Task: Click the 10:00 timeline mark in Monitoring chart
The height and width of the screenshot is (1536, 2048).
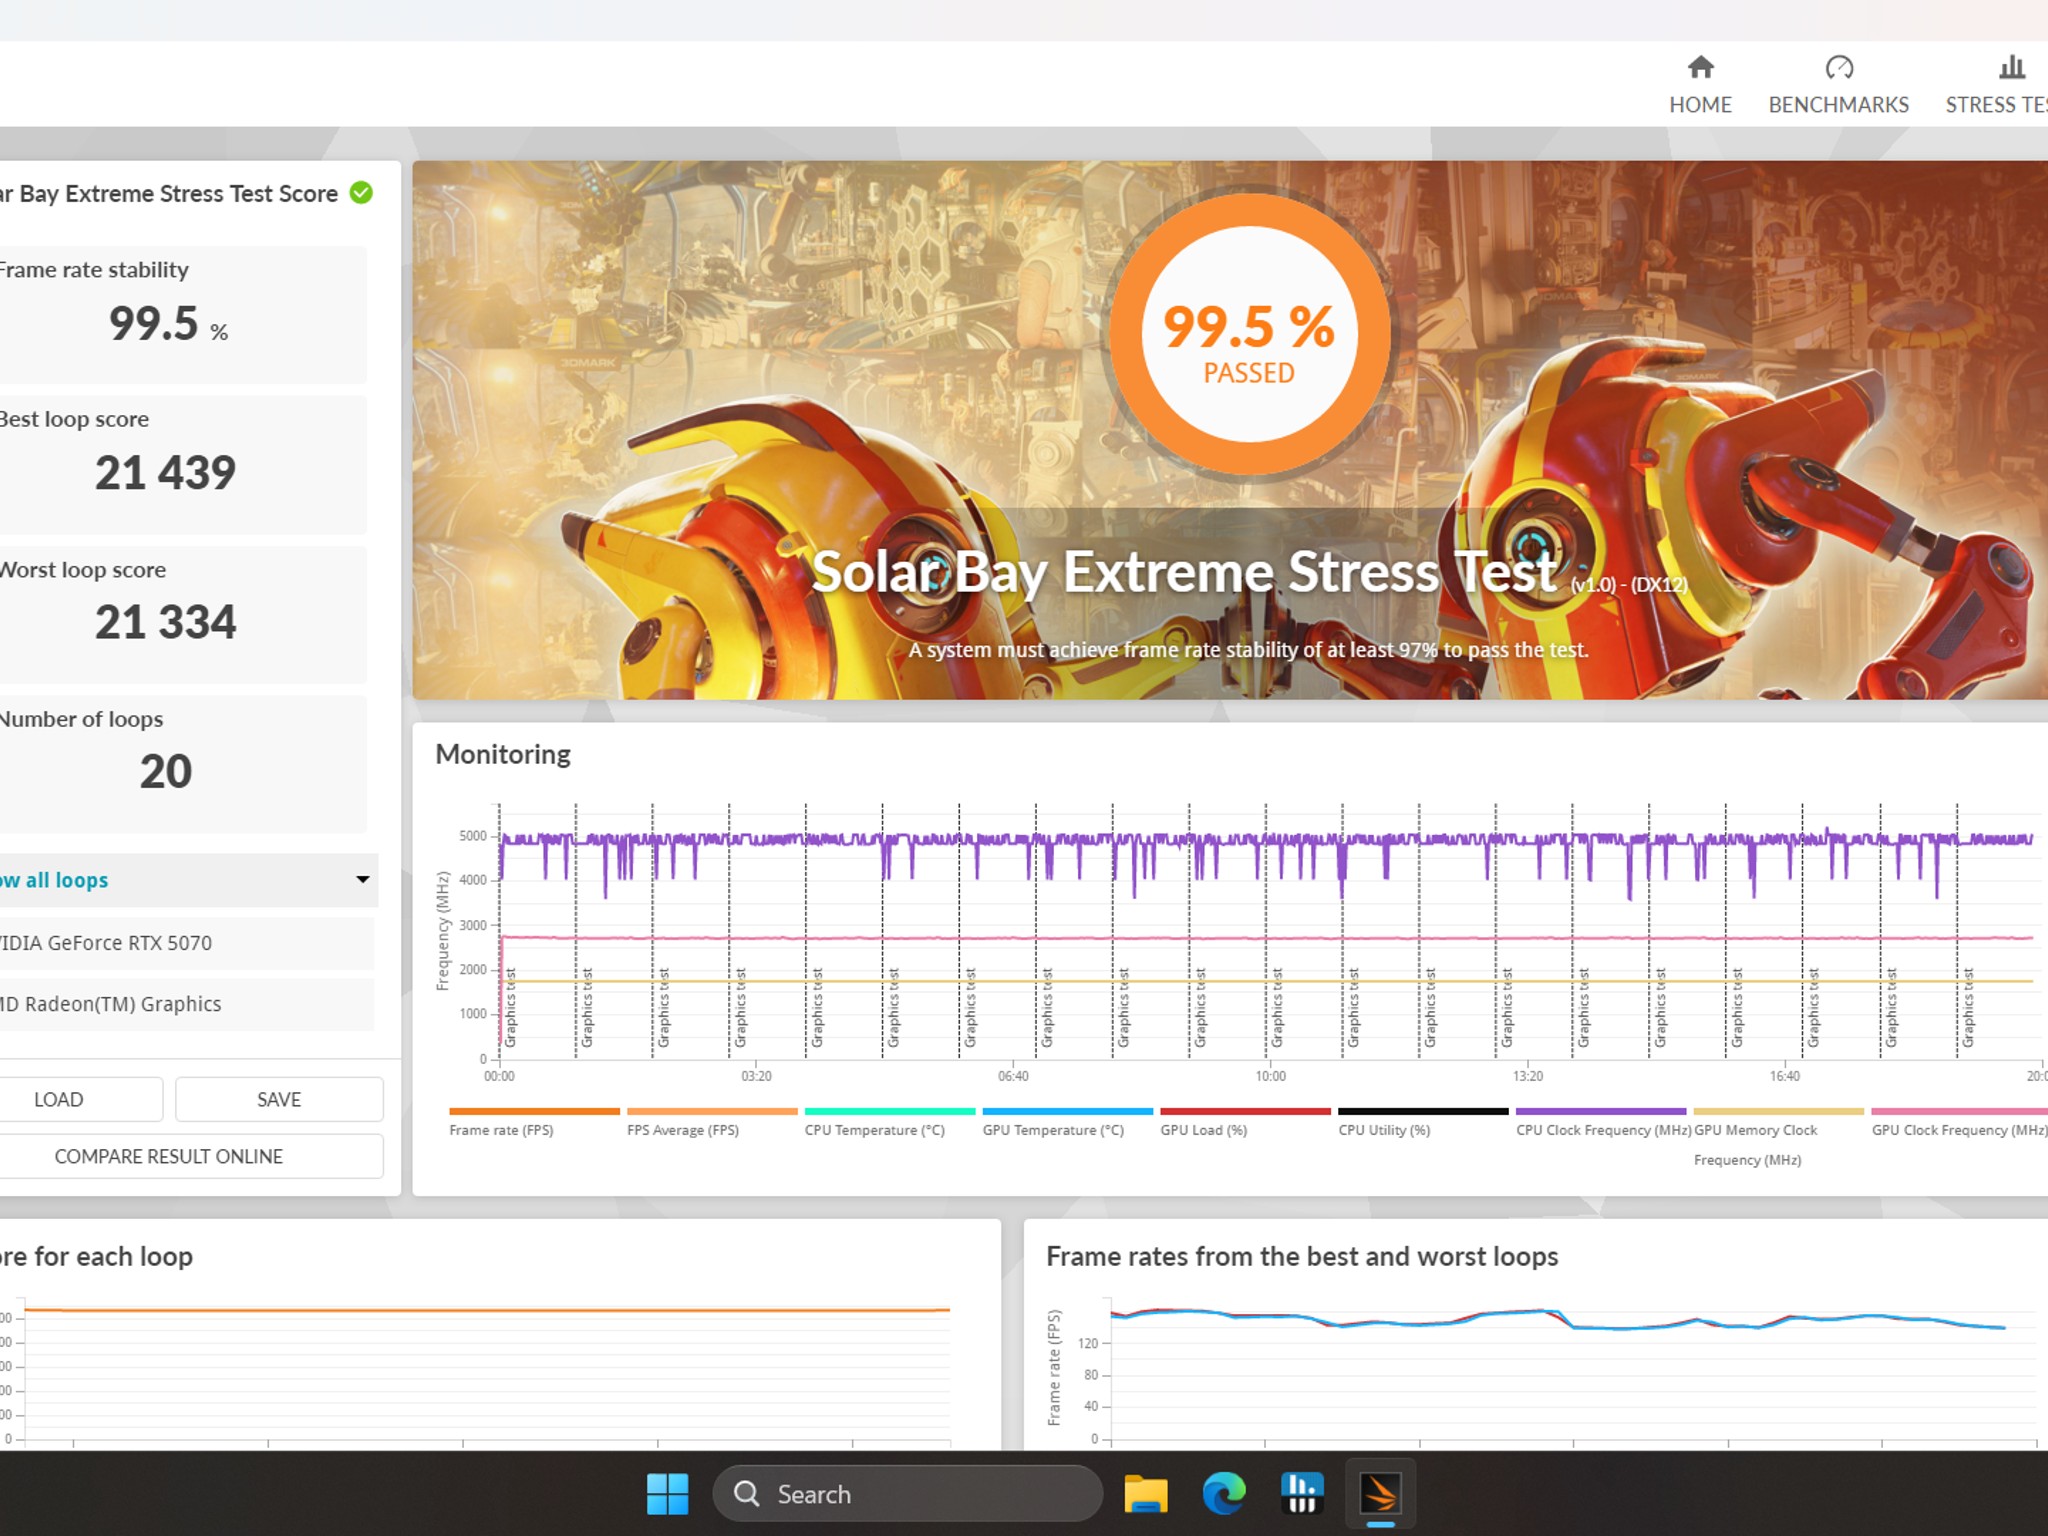Action: [x=1270, y=1076]
